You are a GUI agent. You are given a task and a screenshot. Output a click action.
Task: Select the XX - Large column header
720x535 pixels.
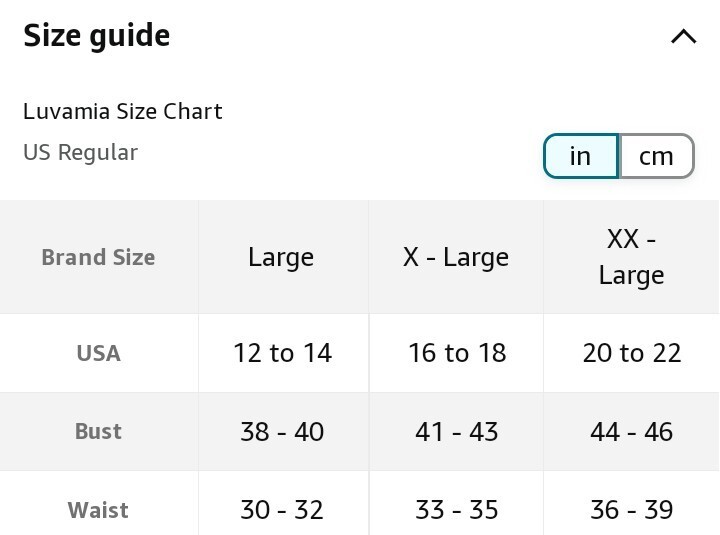[x=631, y=257]
